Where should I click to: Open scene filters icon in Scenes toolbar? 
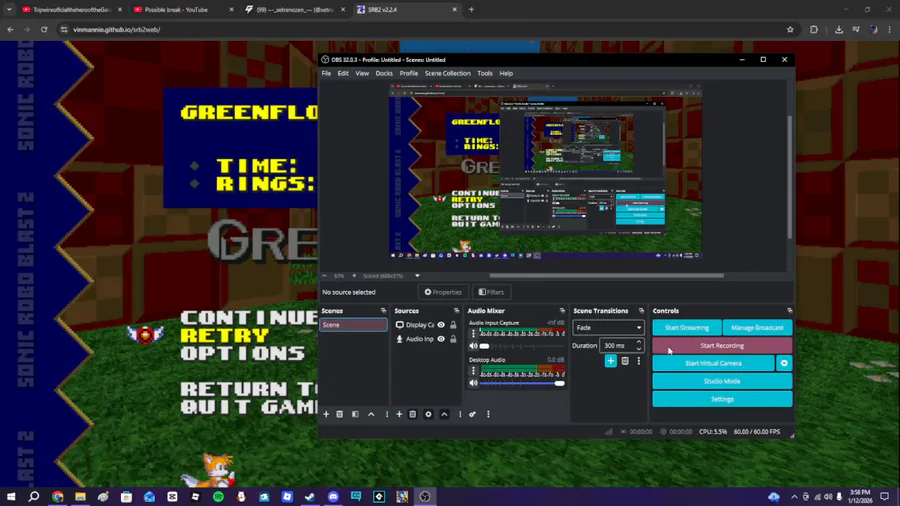(x=355, y=414)
